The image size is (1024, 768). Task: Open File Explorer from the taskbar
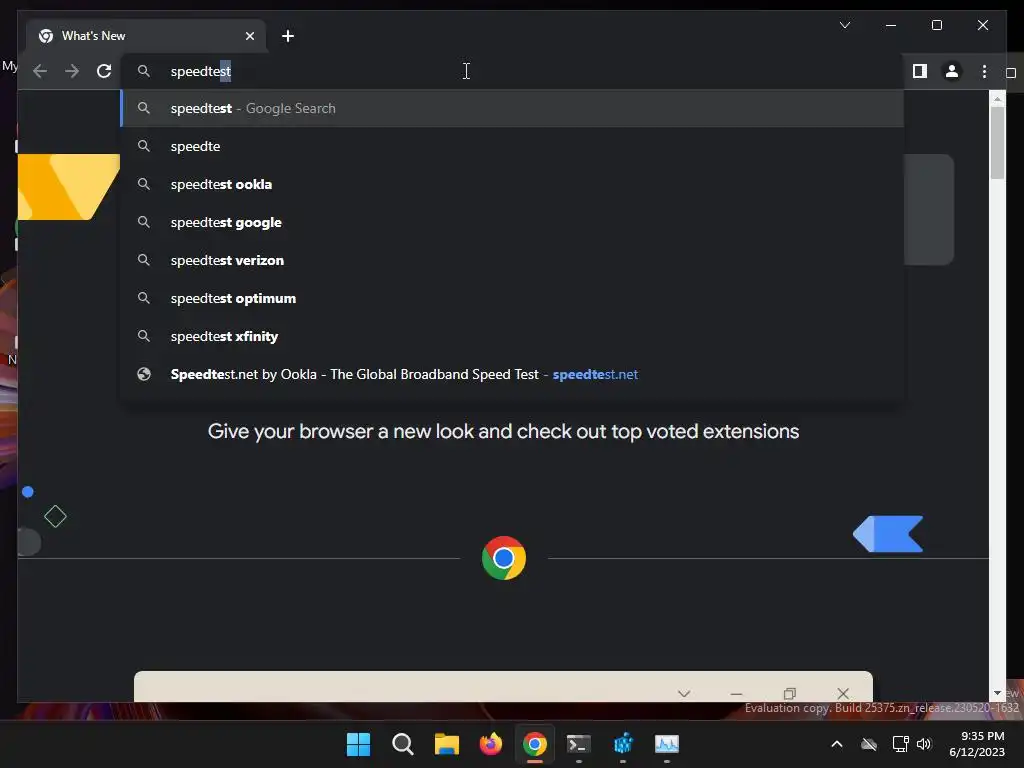point(447,744)
